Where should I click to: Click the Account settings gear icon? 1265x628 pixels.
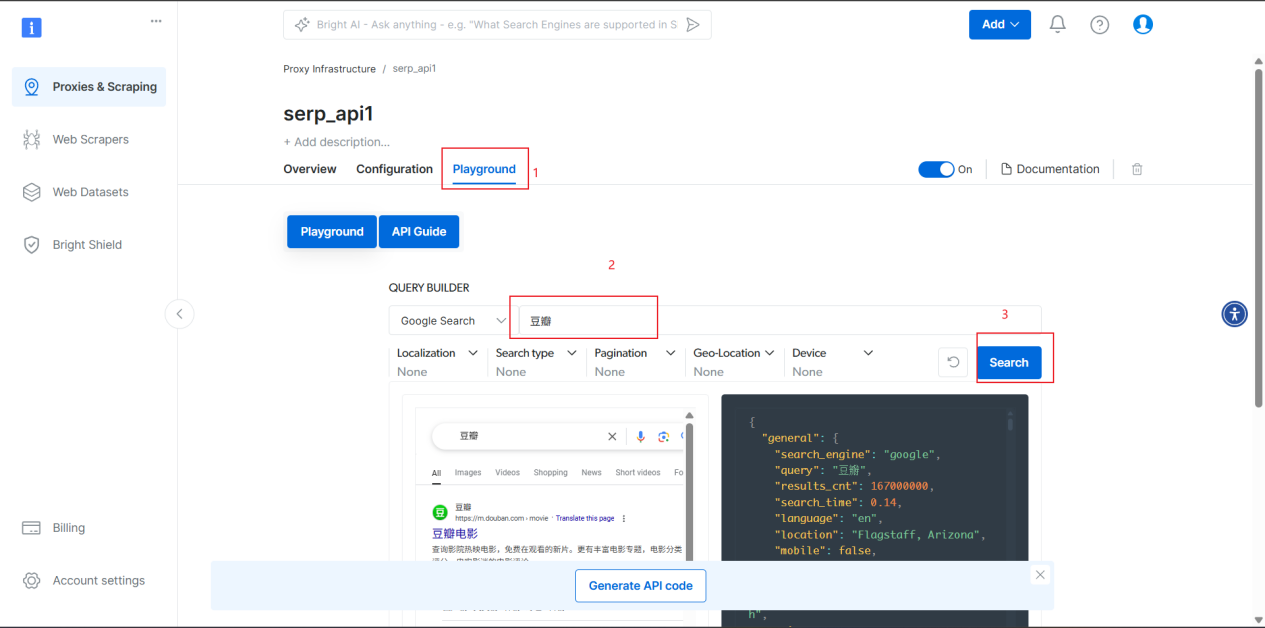[x=32, y=580]
